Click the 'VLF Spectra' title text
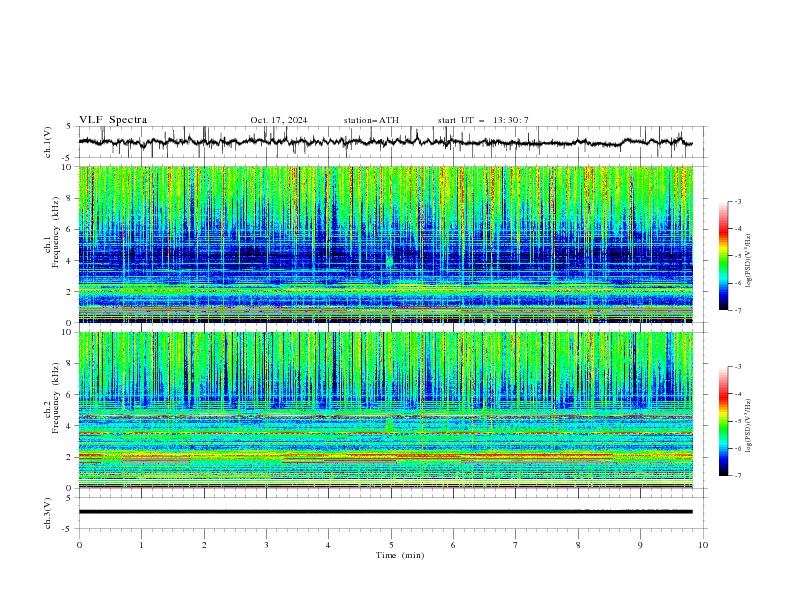 [113, 120]
